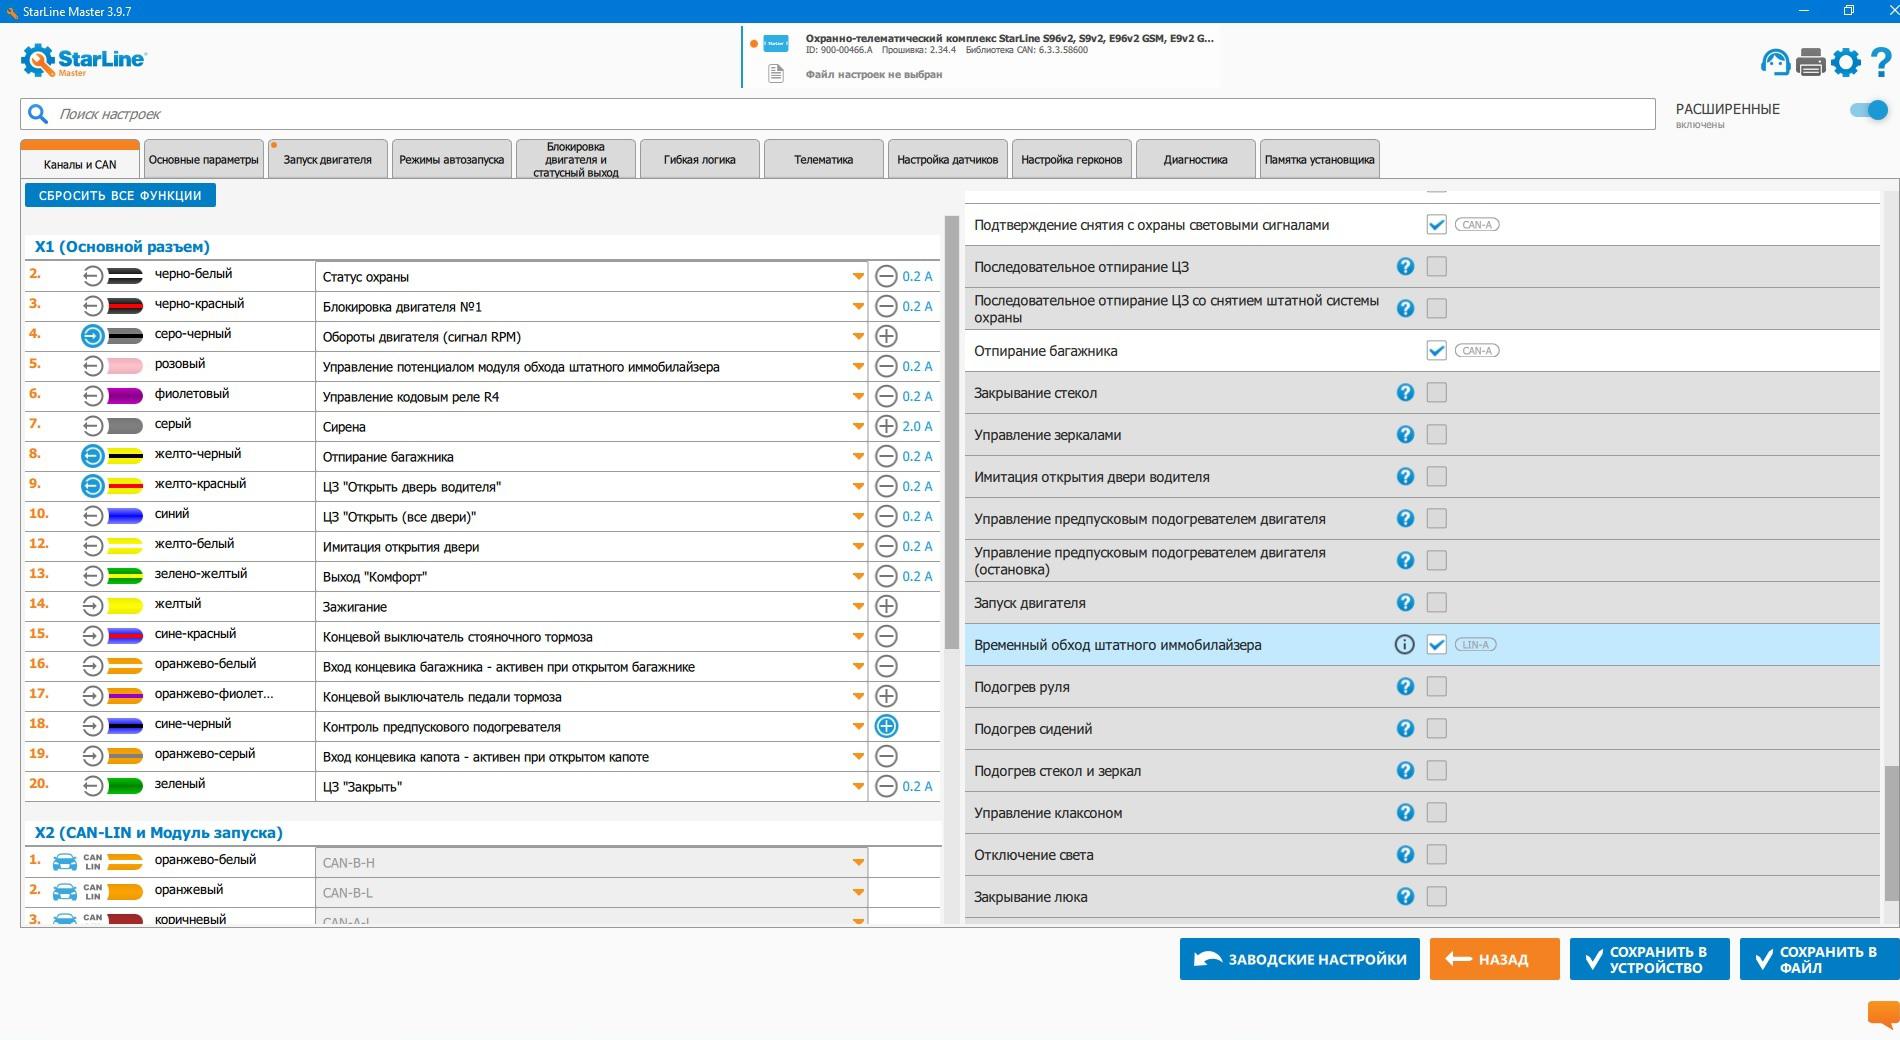Click polarity plus icon for Зажигание row
Viewport: 1900px width, 1040px height.
tap(886, 606)
